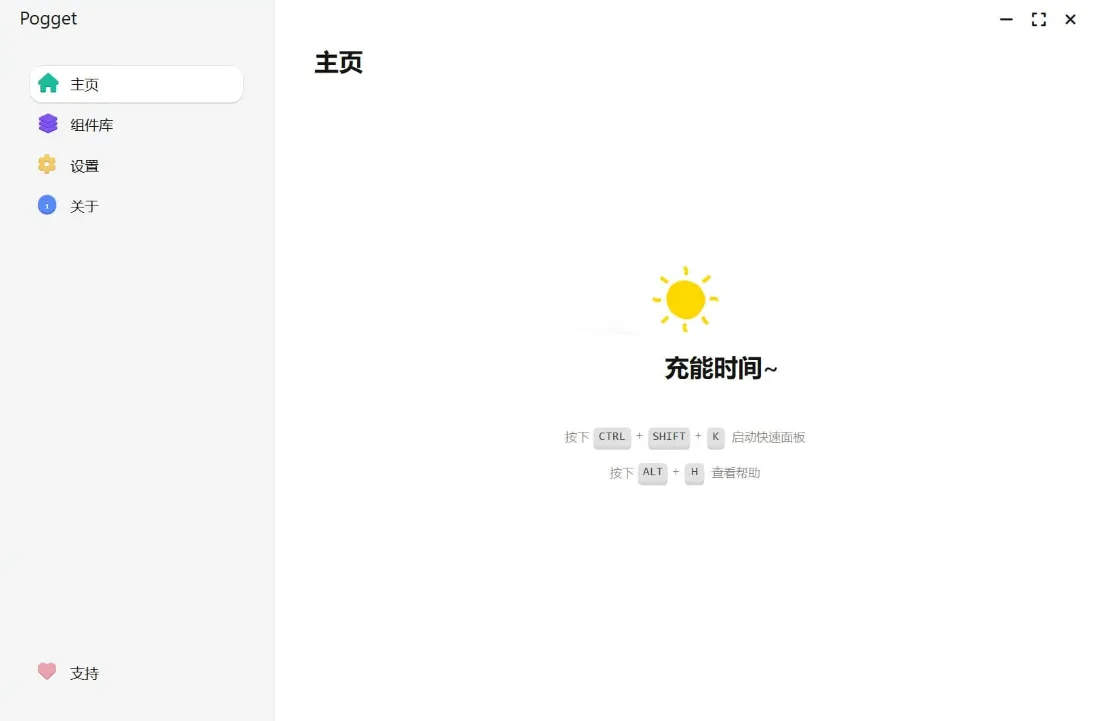Click the SHIFT key hint badge
1093x721 pixels.
click(668, 437)
